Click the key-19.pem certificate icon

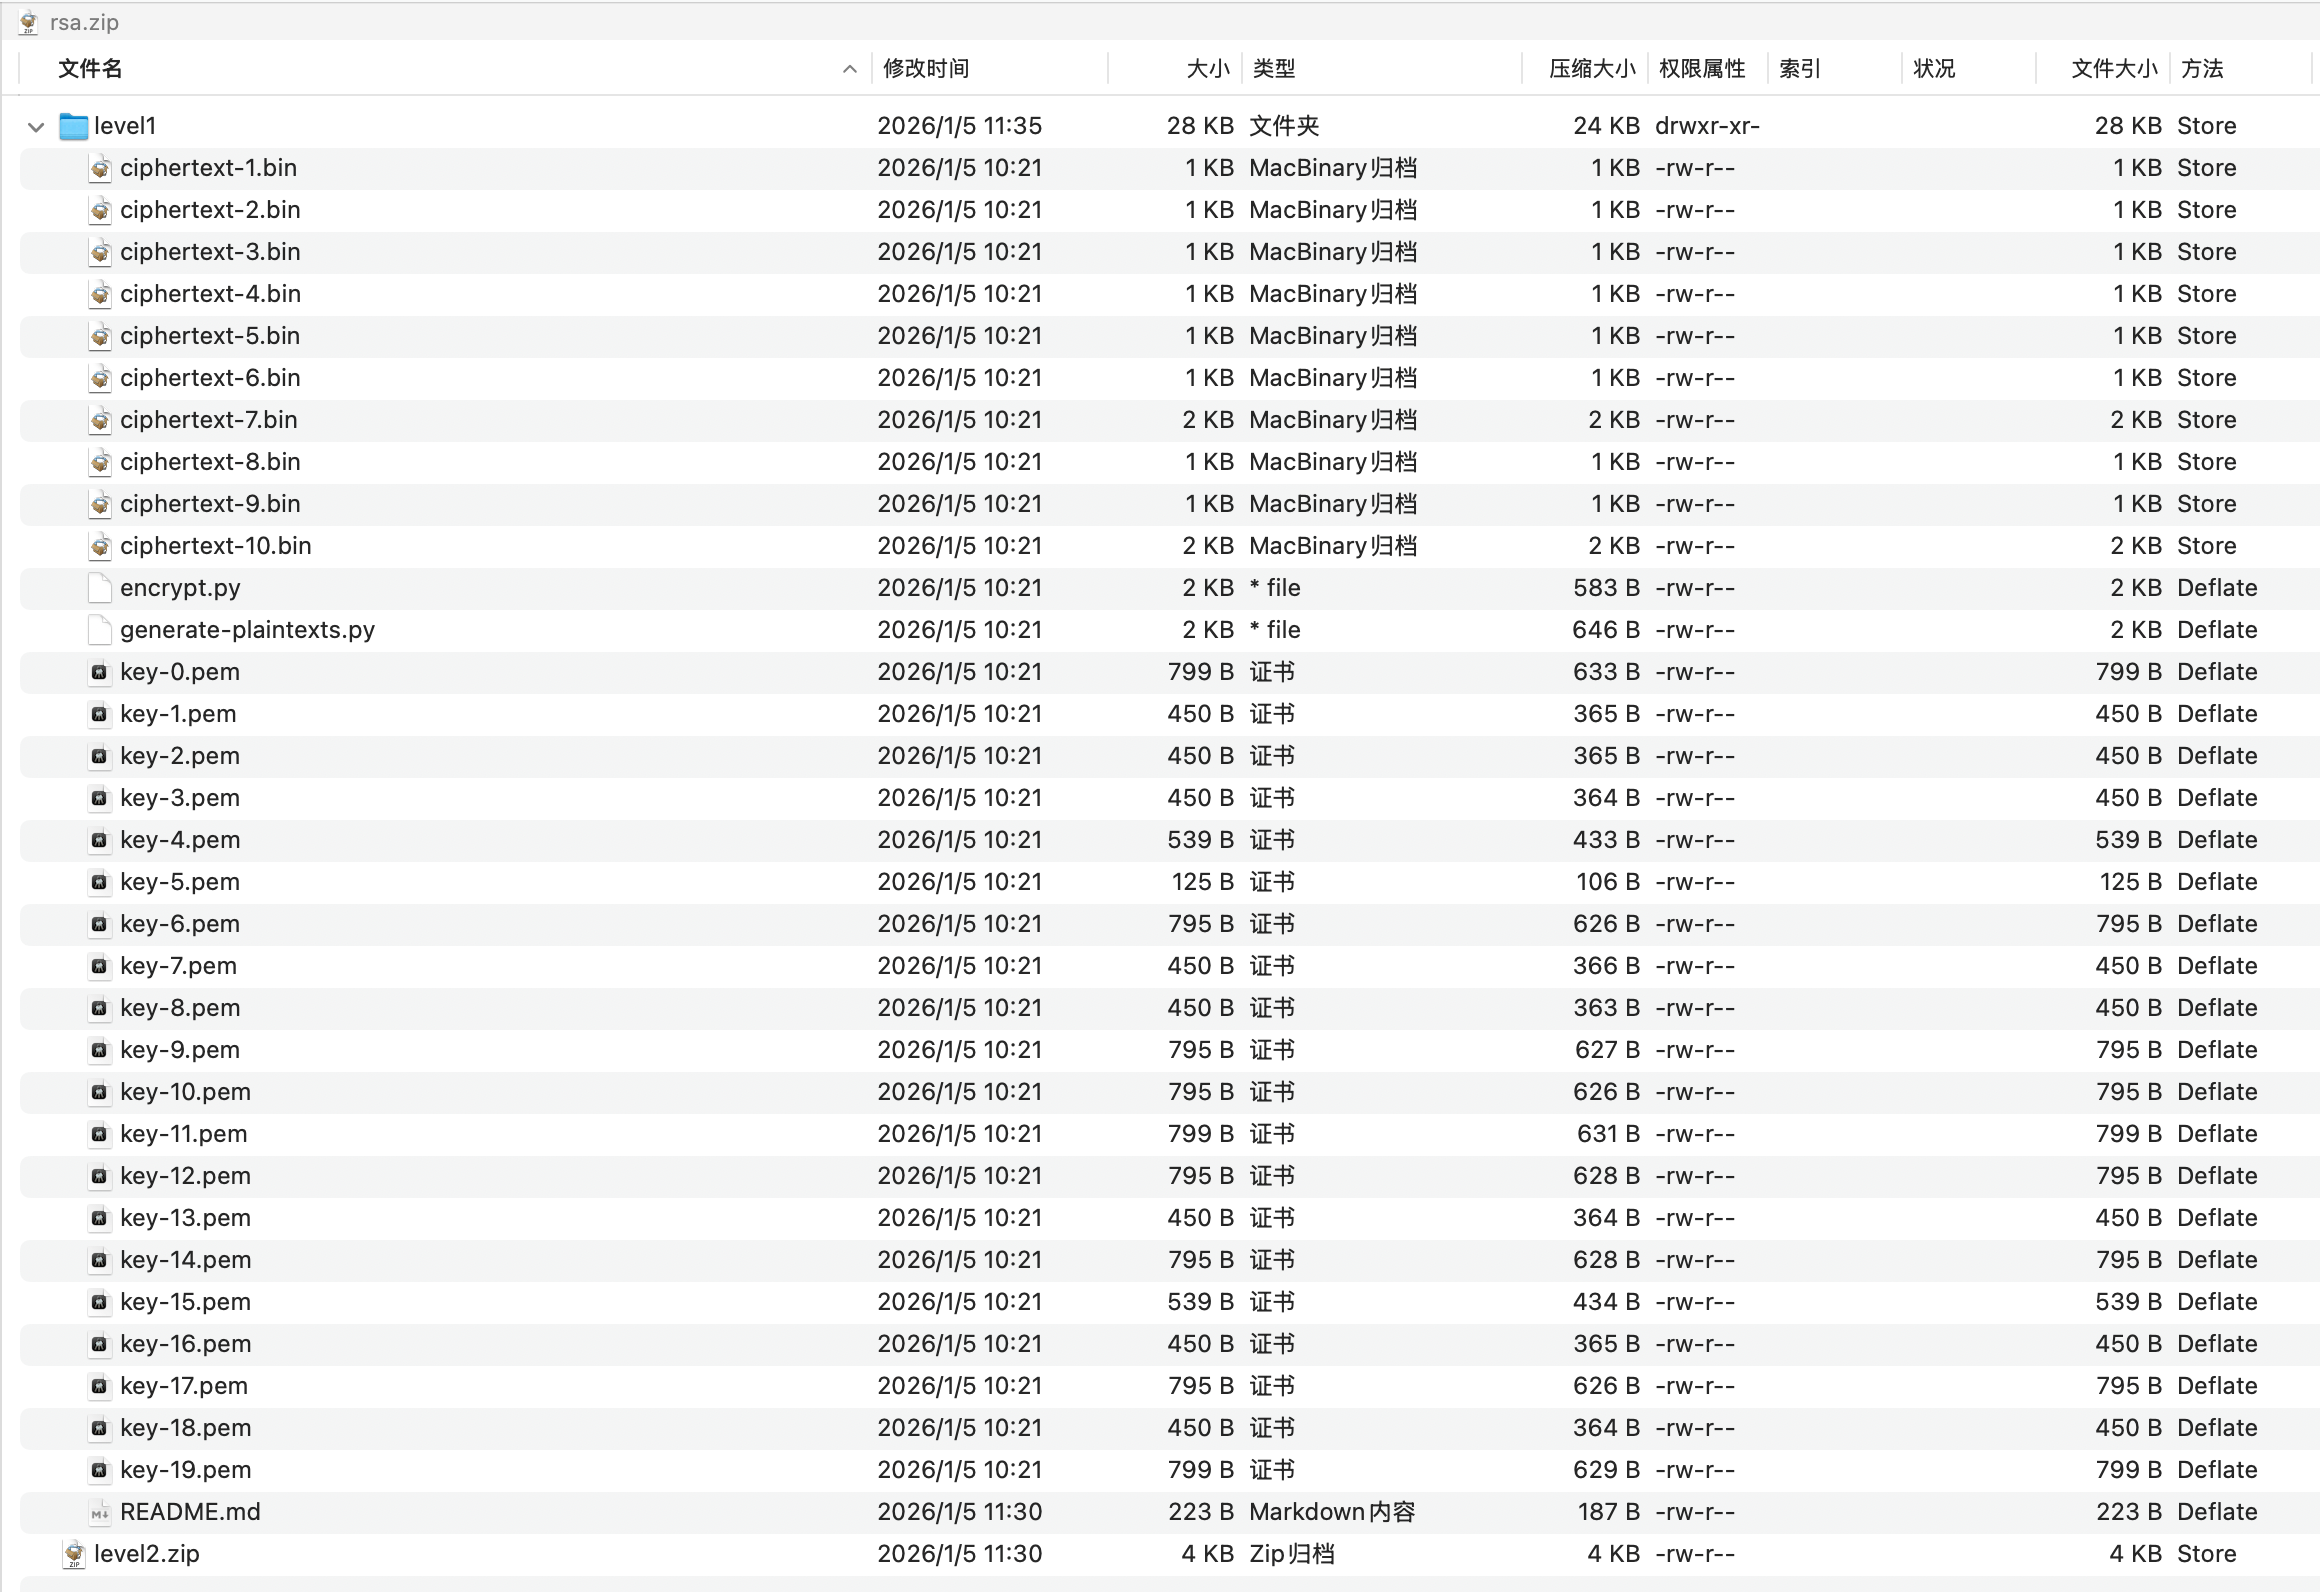click(99, 1470)
